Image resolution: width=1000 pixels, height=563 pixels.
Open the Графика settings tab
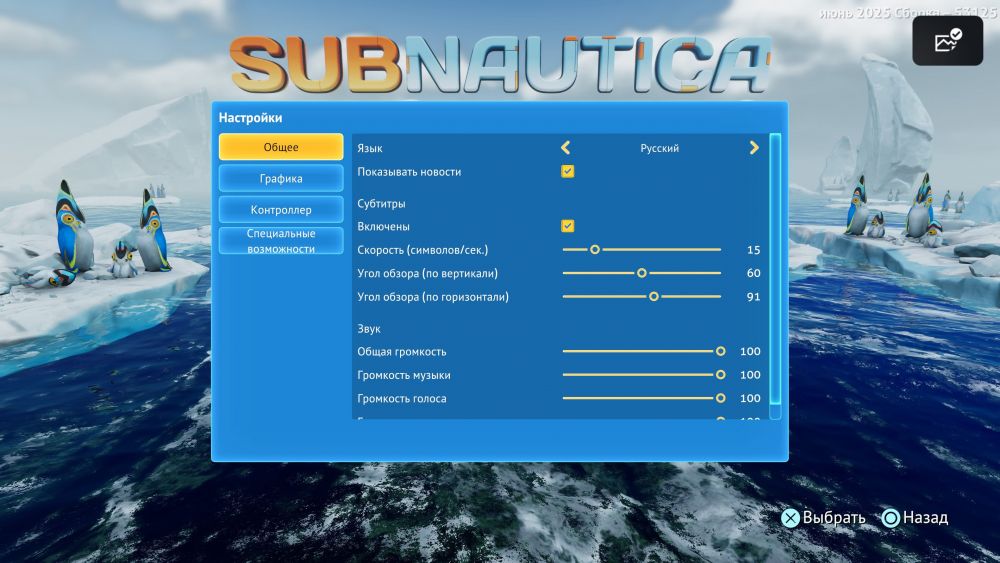[281, 178]
